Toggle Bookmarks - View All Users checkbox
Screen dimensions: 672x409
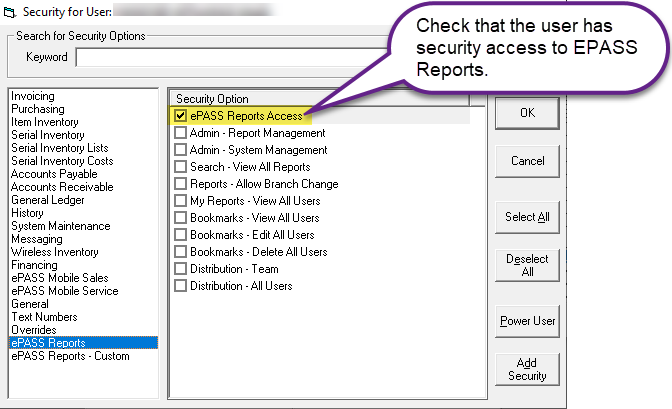pyautogui.click(x=180, y=218)
